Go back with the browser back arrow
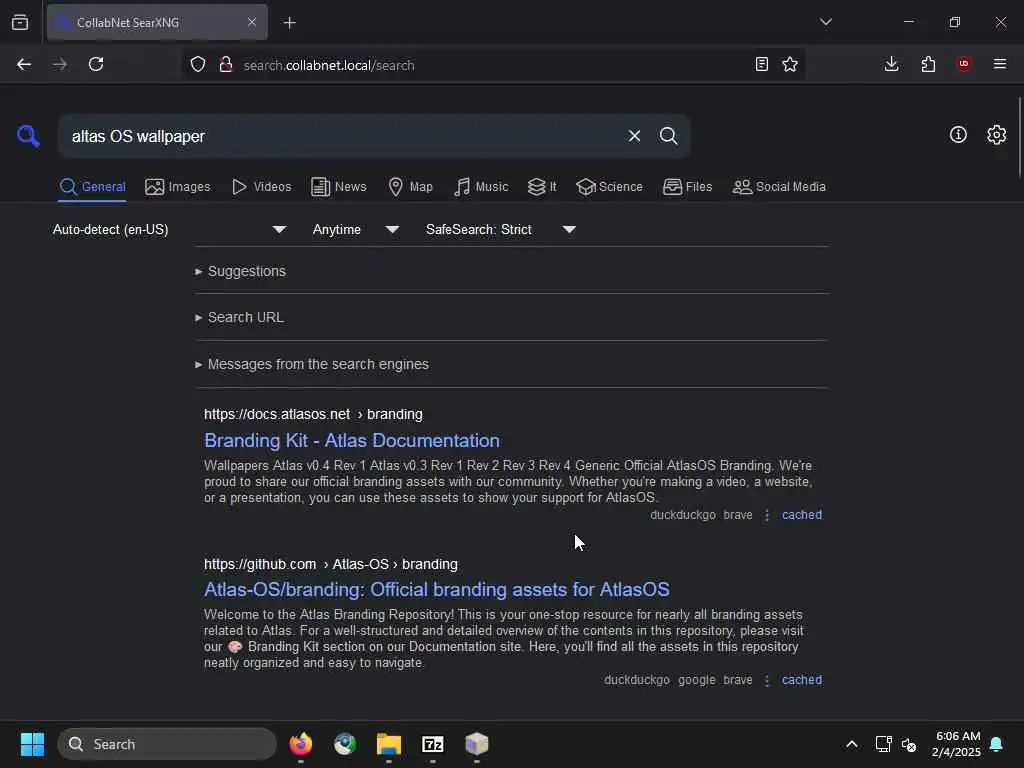1024x768 pixels. tap(24, 64)
